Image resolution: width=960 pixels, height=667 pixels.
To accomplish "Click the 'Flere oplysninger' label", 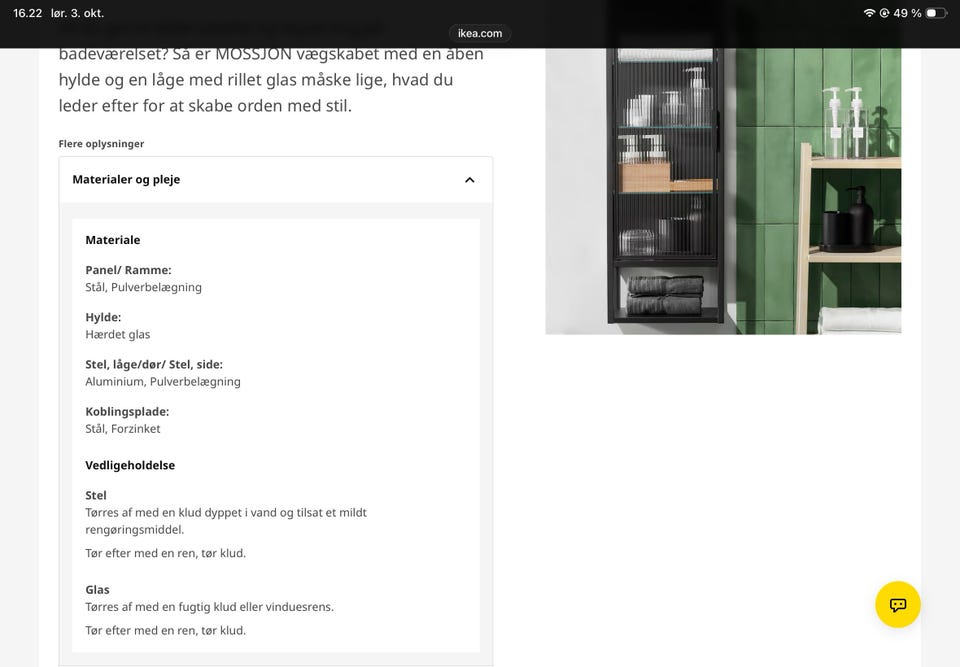I will [102, 143].
